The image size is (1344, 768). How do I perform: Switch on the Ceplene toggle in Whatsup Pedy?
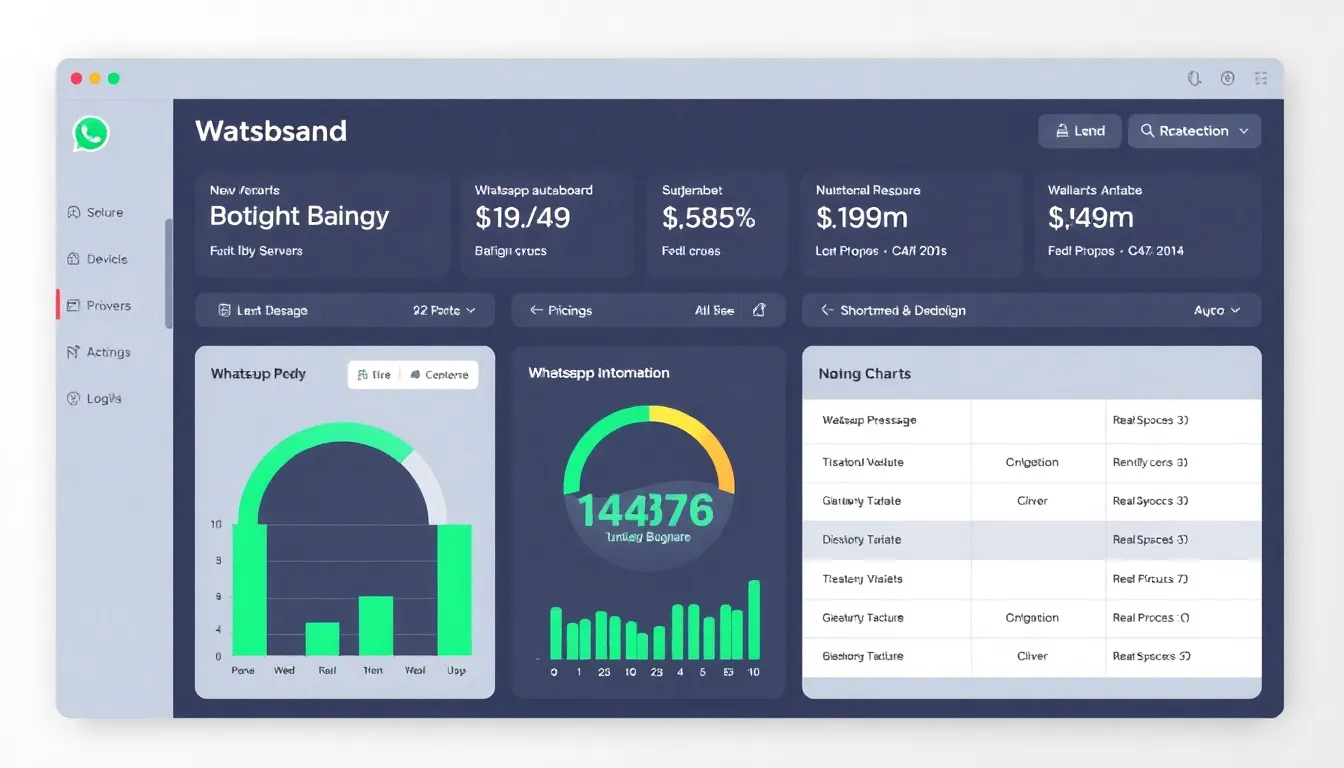(x=440, y=374)
